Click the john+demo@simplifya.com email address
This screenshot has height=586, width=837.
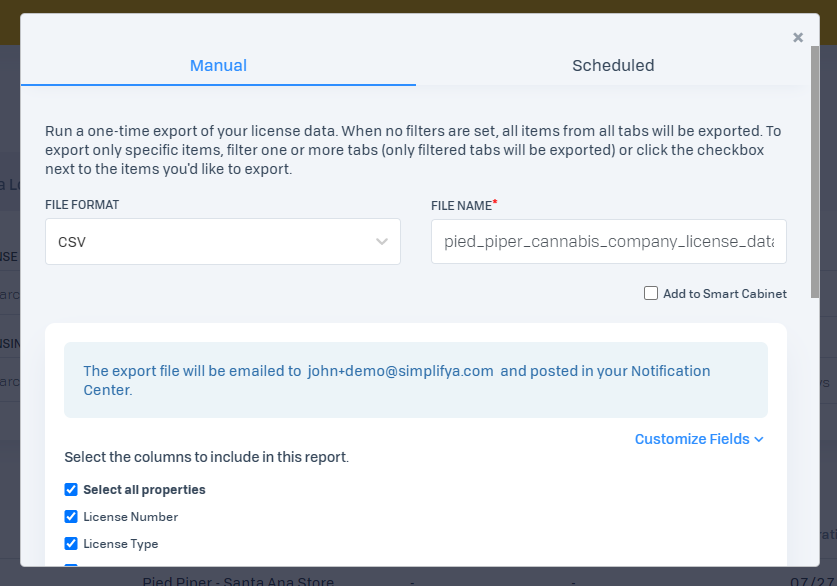(400, 371)
